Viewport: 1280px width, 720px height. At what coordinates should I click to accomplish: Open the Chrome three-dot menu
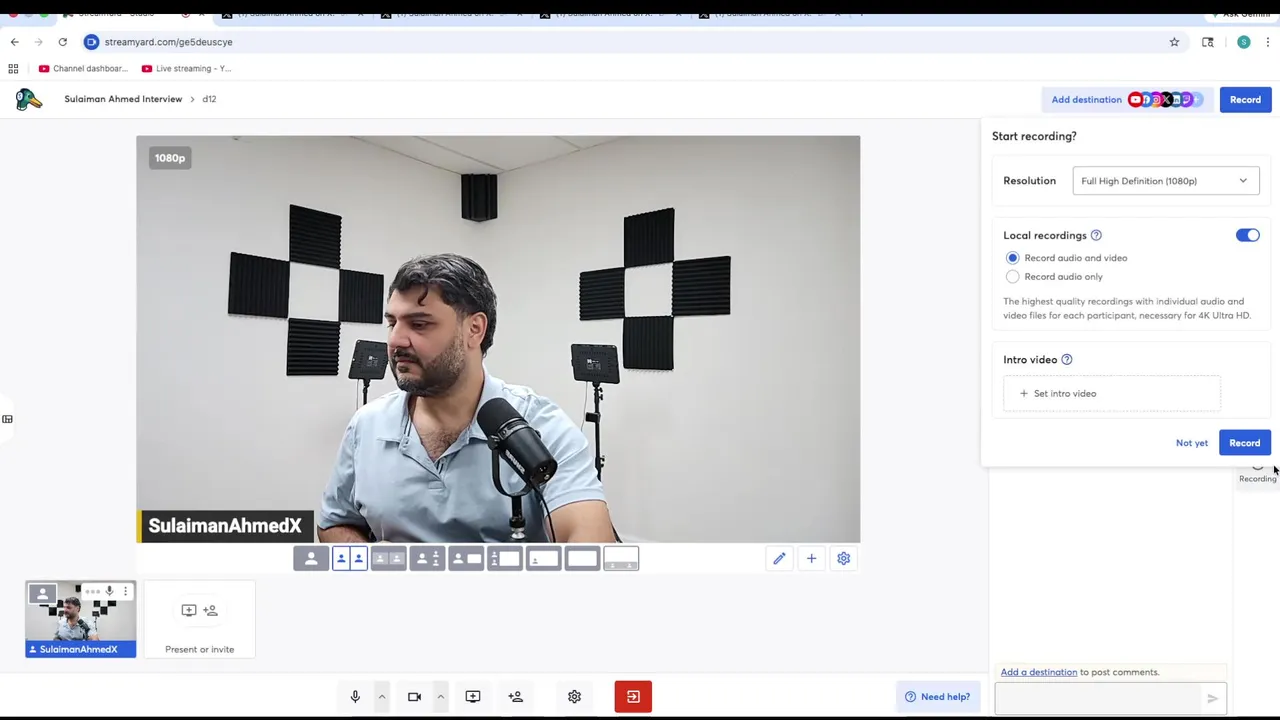click(x=1267, y=42)
